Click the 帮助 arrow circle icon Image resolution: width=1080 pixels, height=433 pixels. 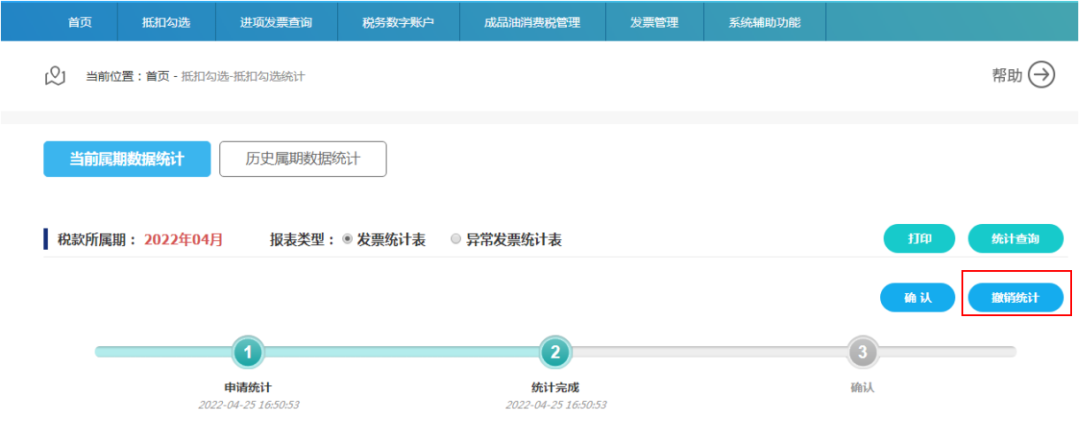1041,75
